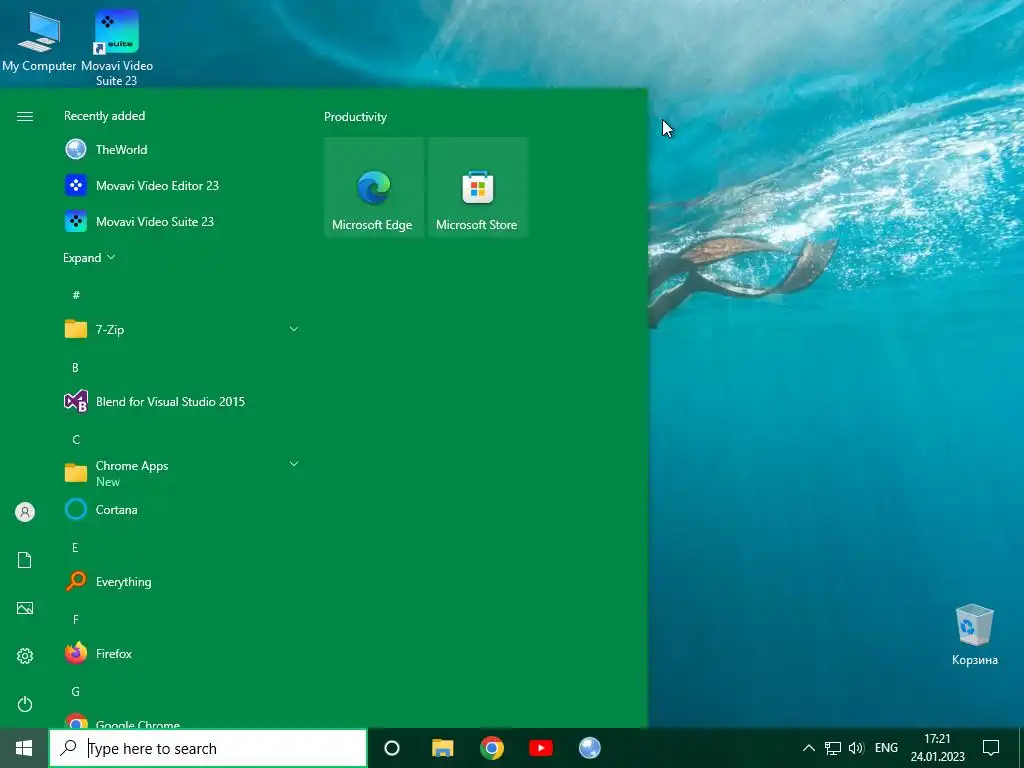The image size is (1024, 768).
Task: Open the Microsoft Store tile
Action: pos(477,187)
